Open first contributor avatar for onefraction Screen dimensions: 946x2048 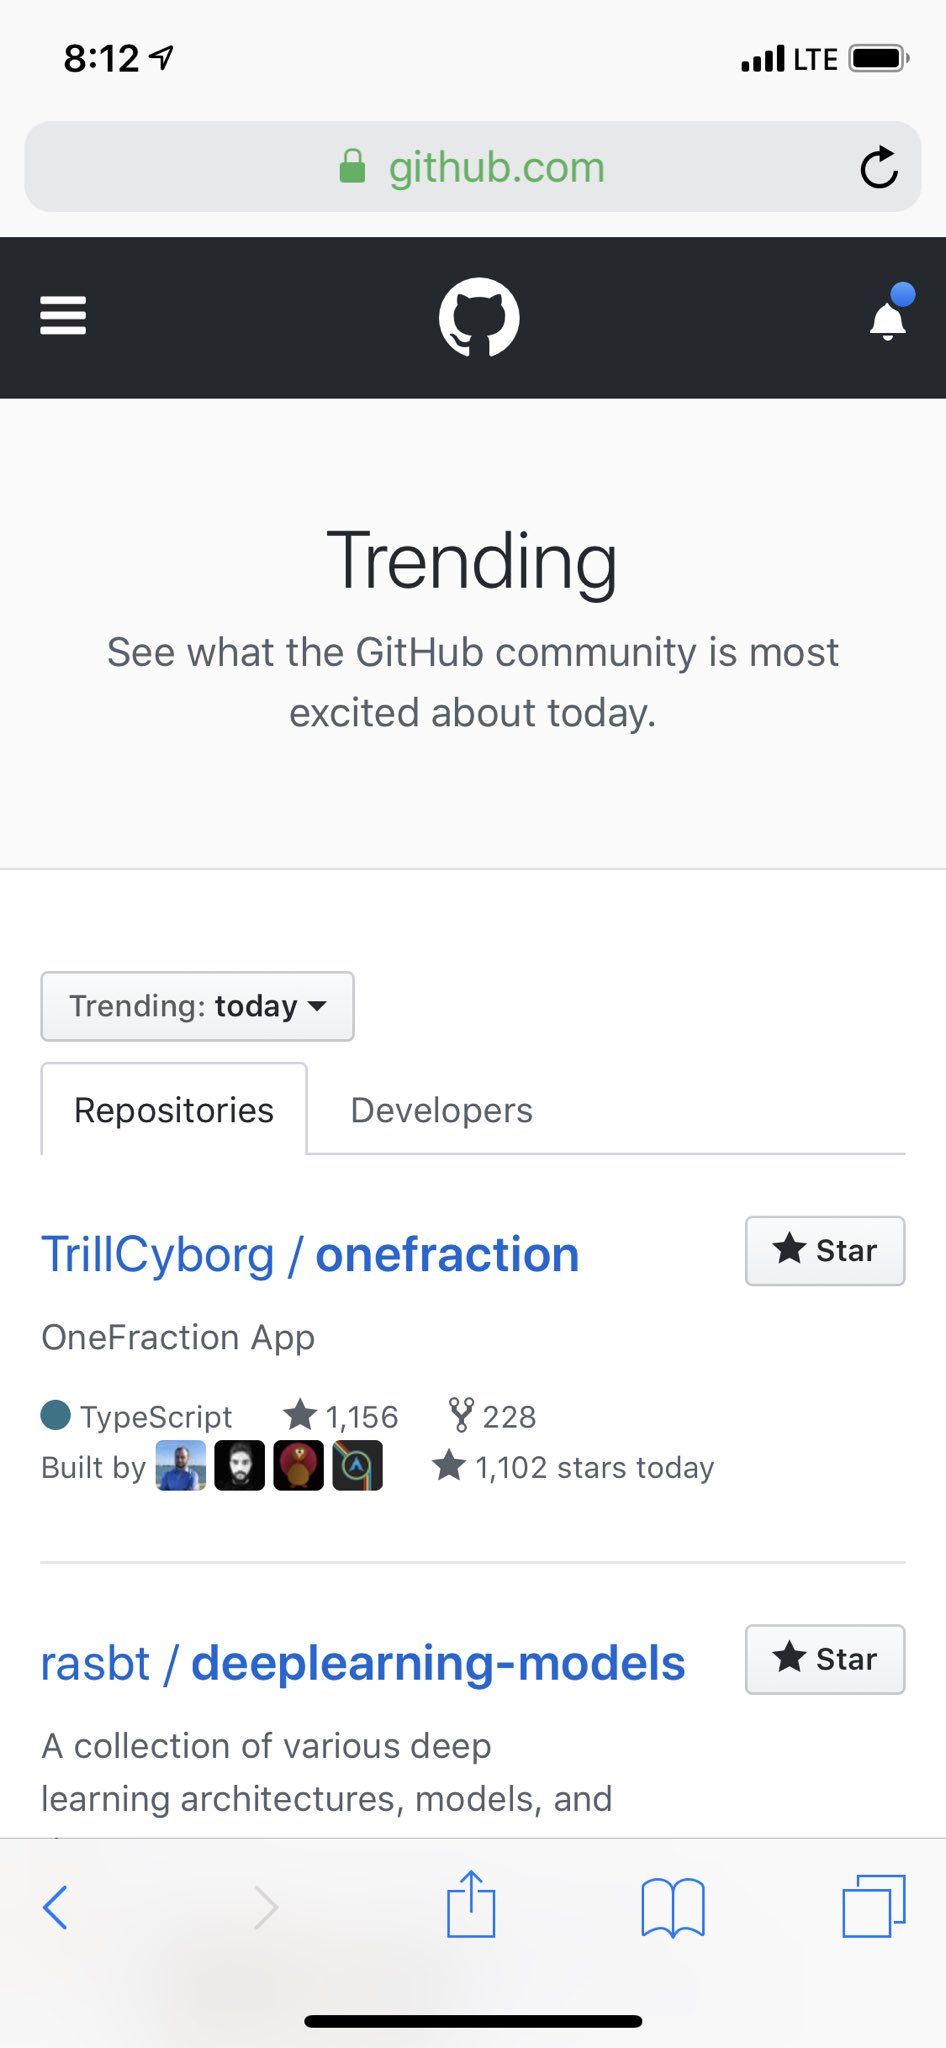(x=181, y=1466)
